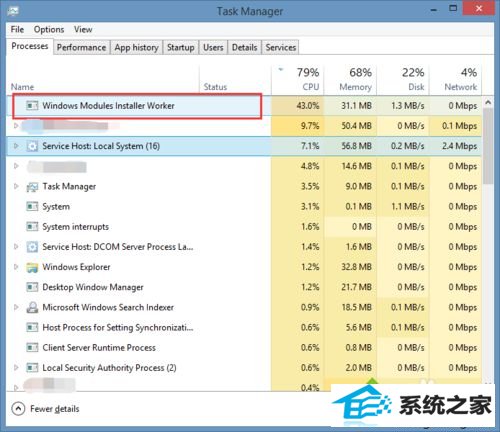500x432 pixels.
Task: Click the Fewer details up-arrow icon
Action: click(x=18, y=409)
